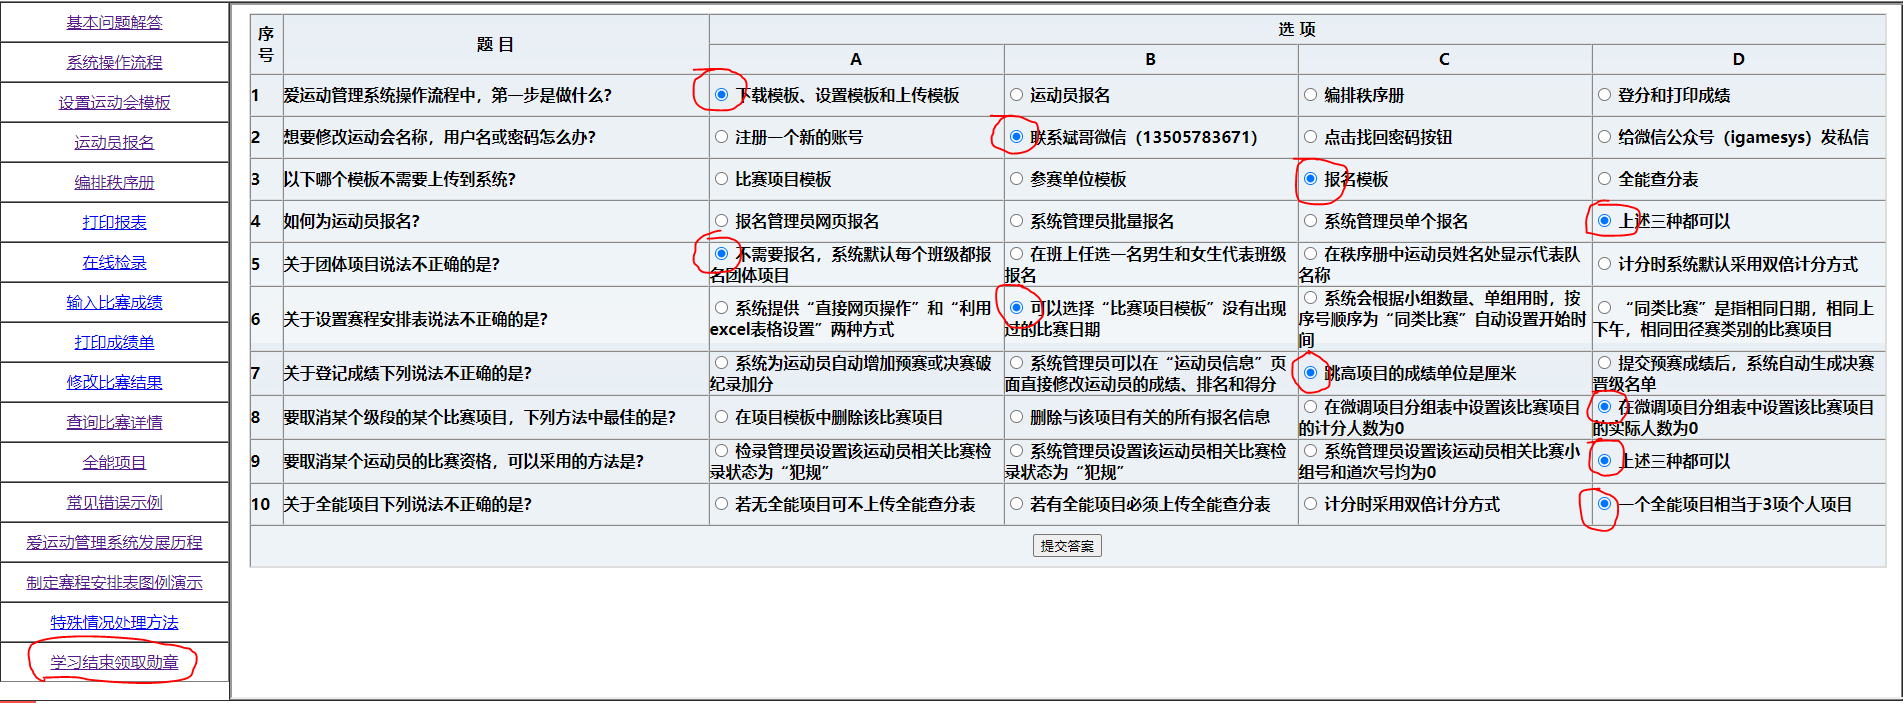Select "计分时系统默认采用双倍计分方式" in question 5
Image resolution: width=1903 pixels, height=703 pixels.
1604,264
